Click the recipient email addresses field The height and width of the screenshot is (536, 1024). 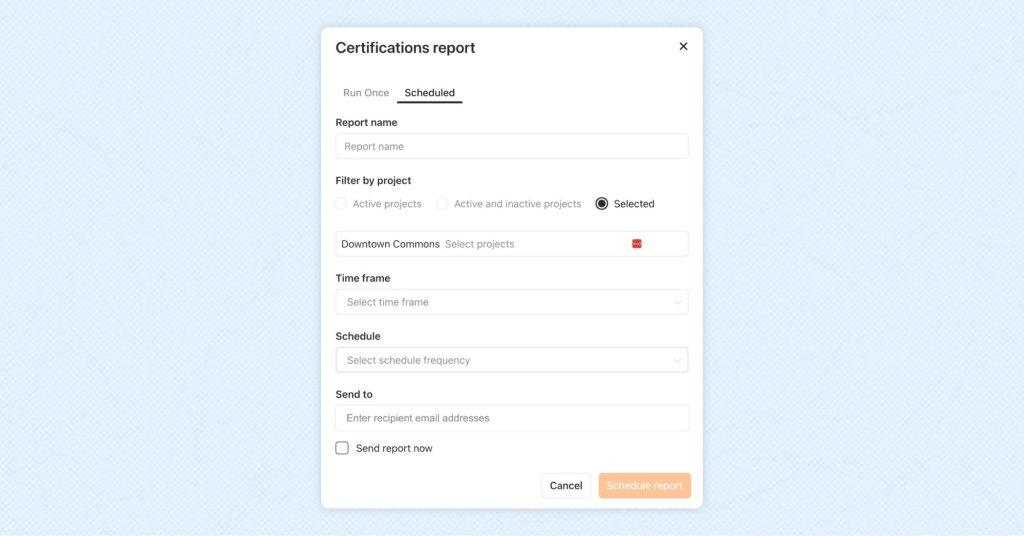(x=511, y=418)
